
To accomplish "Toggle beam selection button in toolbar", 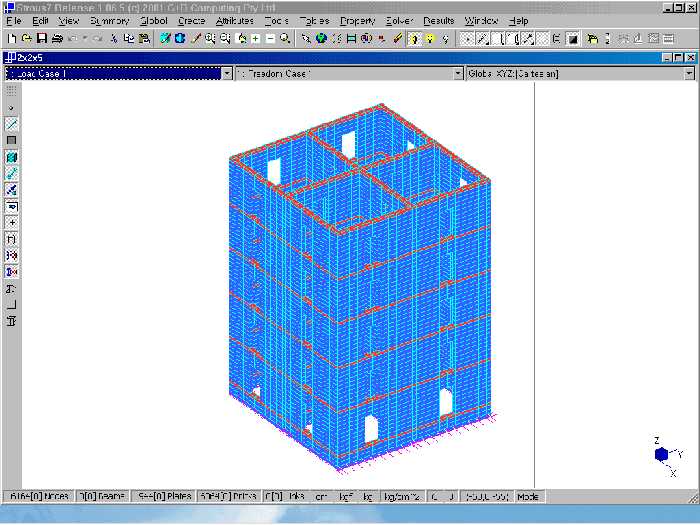I will point(482,38).
